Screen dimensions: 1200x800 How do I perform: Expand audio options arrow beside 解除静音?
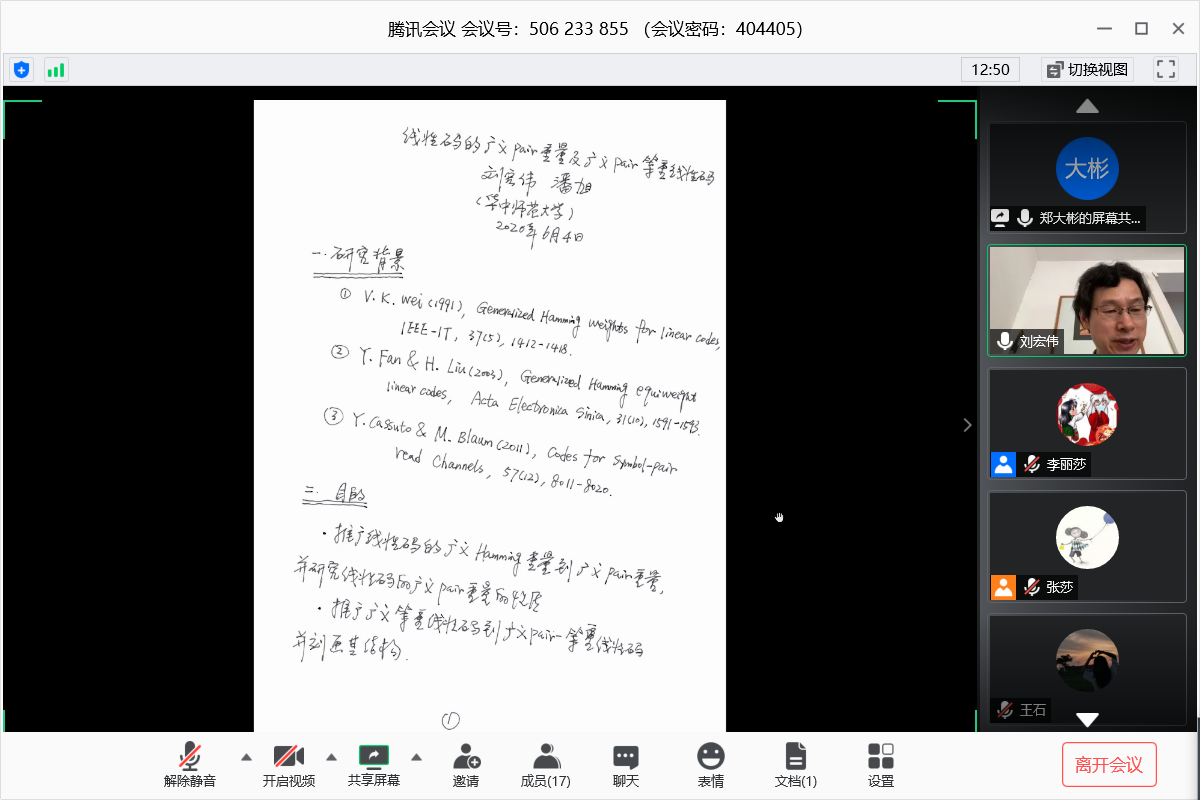(246, 756)
